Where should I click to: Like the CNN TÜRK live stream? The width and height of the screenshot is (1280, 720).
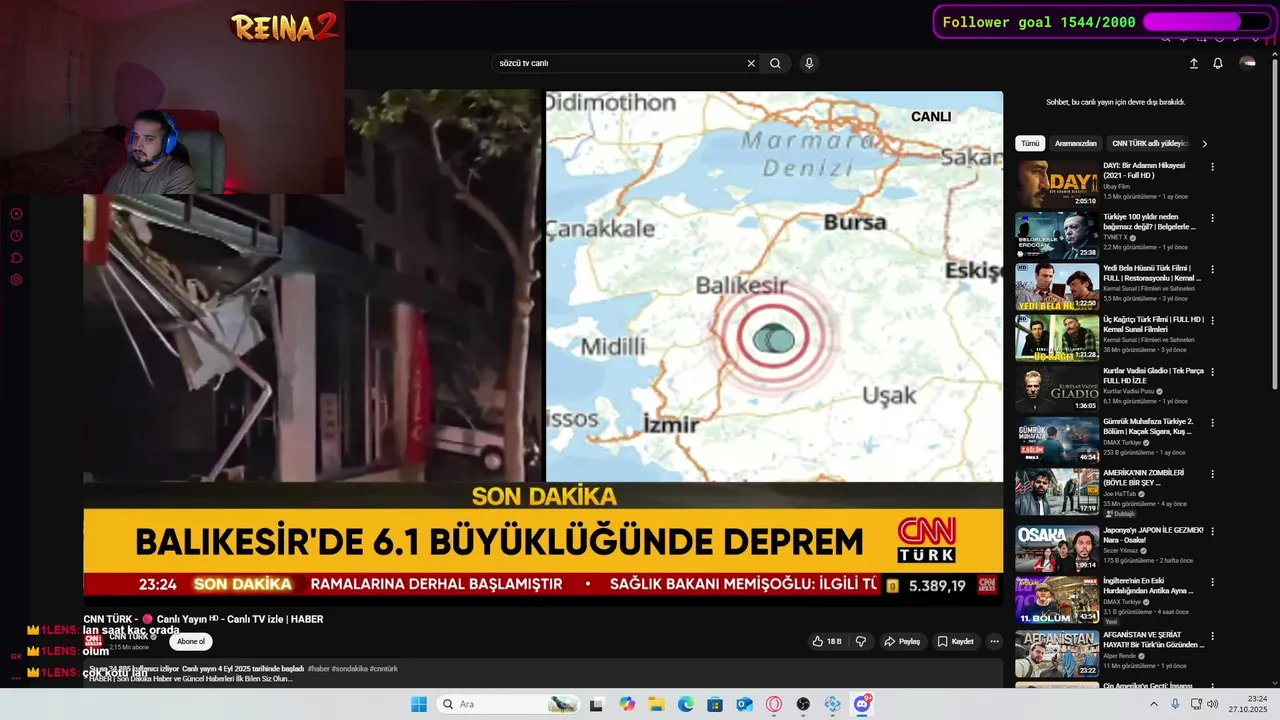point(827,641)
